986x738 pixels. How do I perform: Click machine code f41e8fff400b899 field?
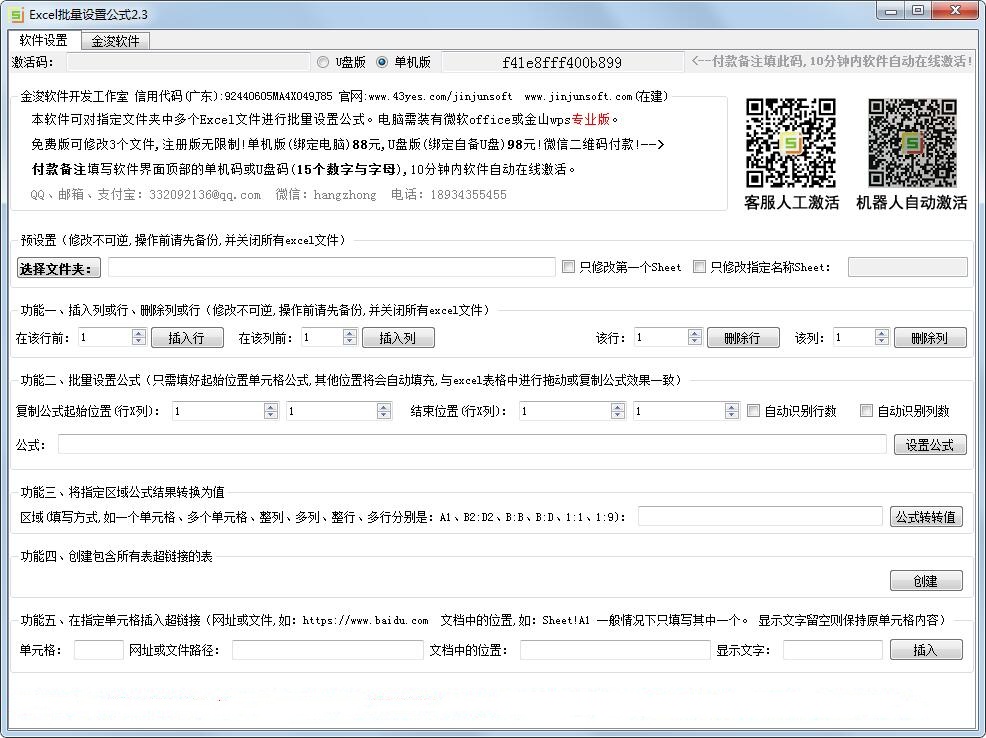click(563, 62)
